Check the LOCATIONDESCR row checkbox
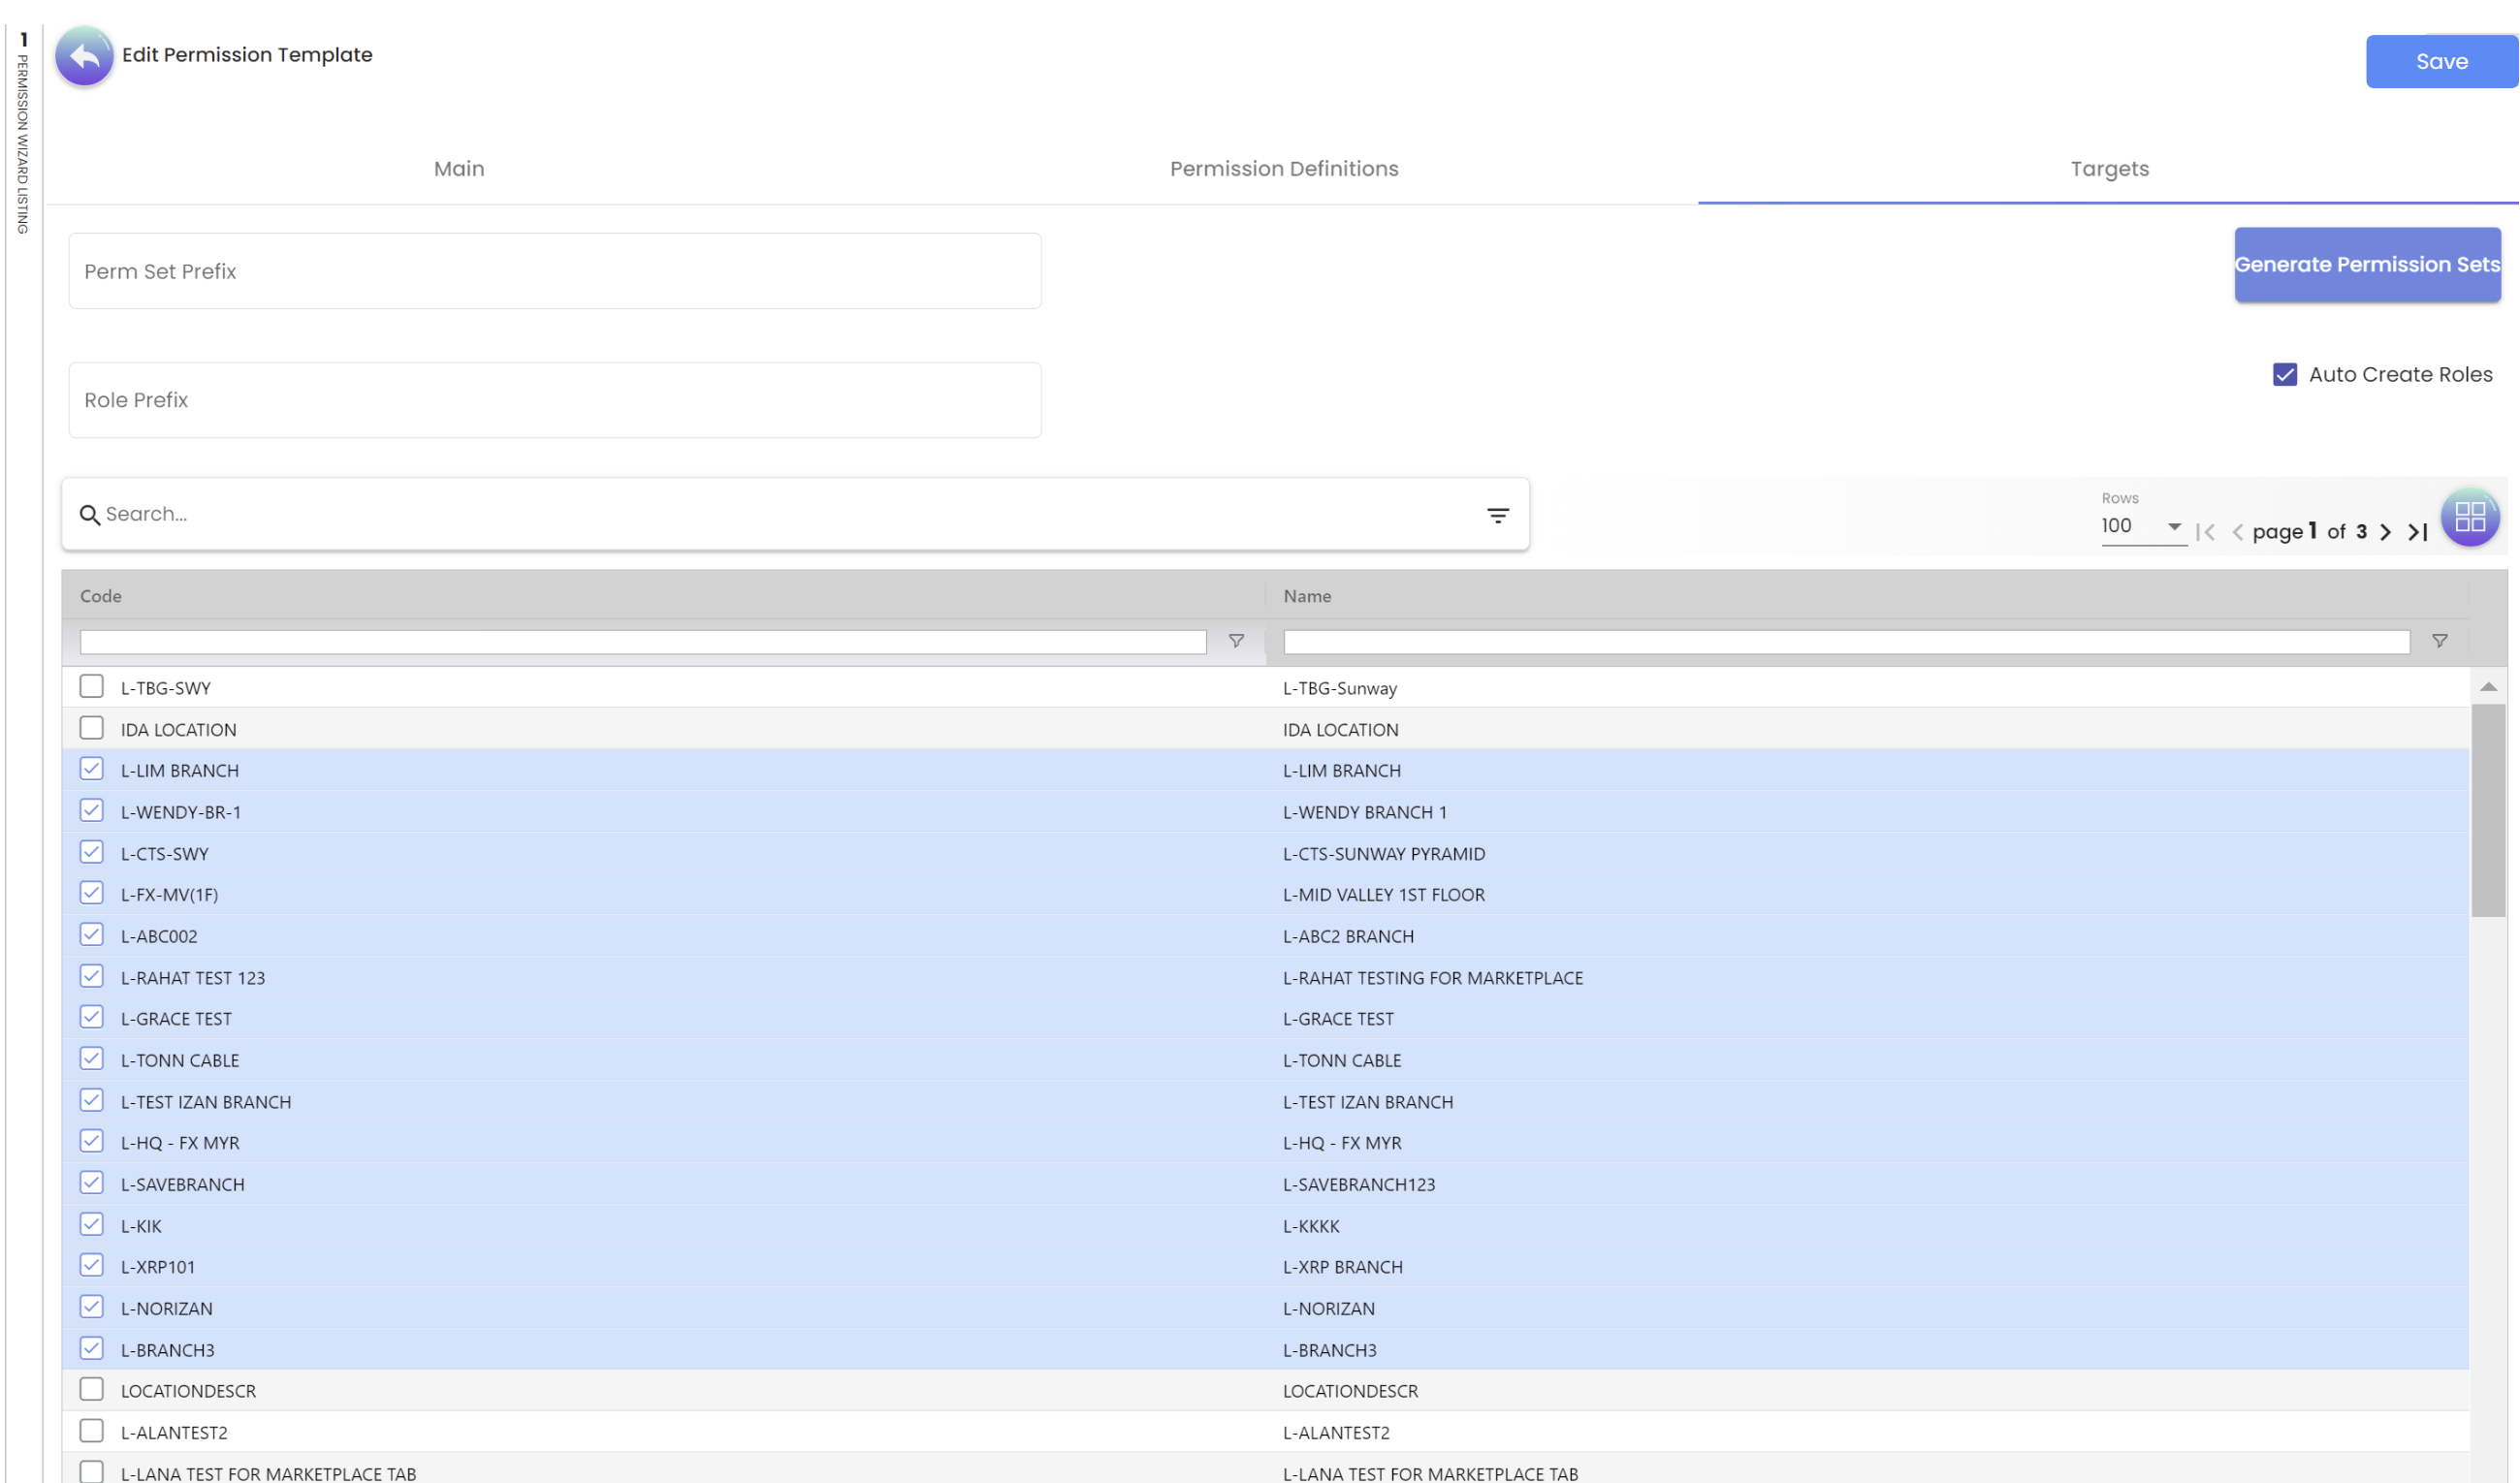2520x1483 pixels. [x=91, y=1390]
